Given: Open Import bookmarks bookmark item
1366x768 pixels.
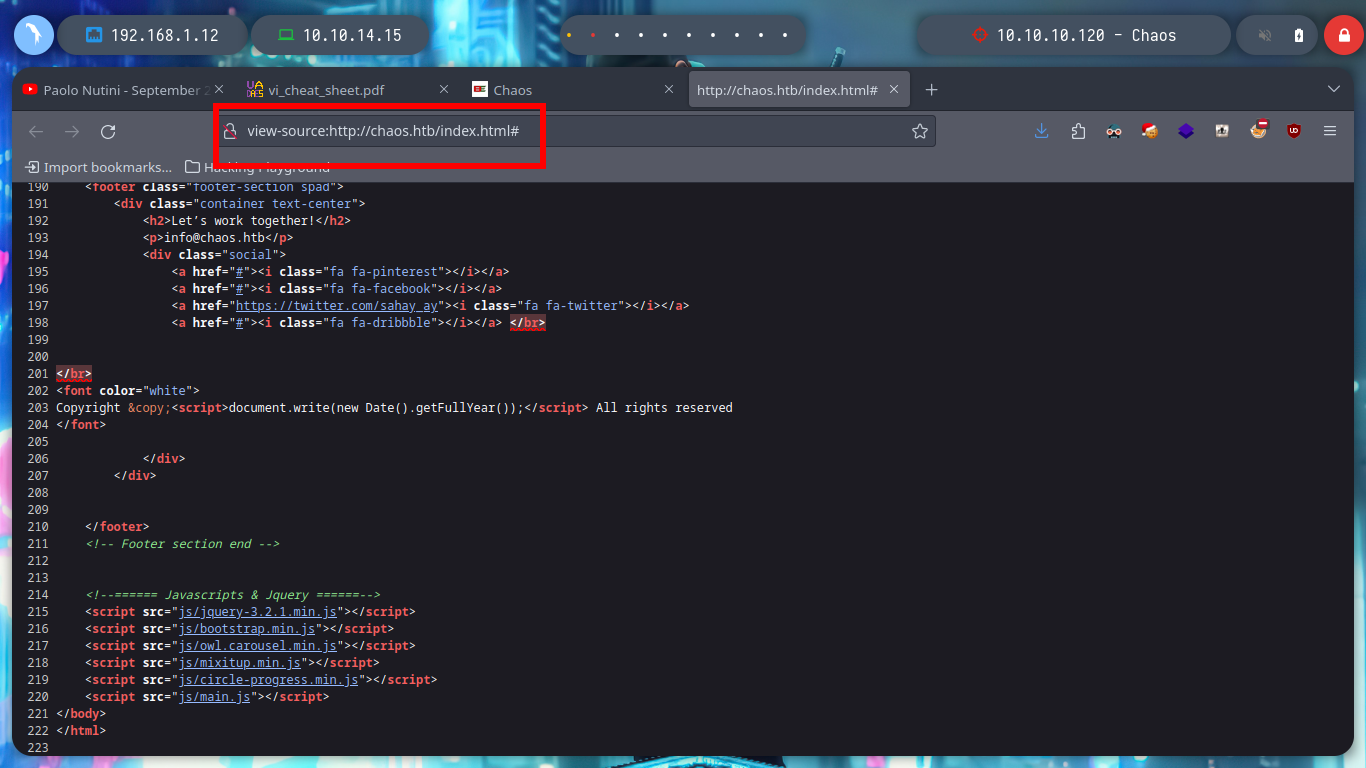Looking at the screenshot, I should point(98,167).
